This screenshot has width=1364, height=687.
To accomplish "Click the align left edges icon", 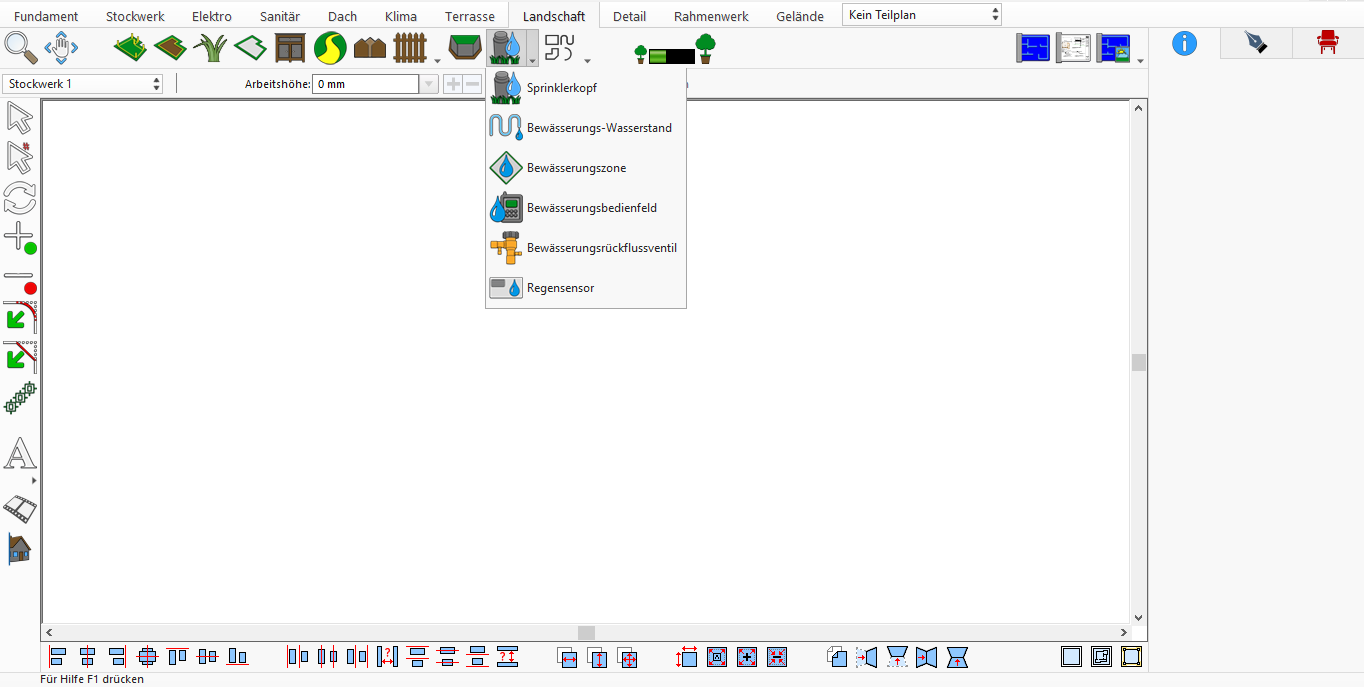I will pyautogui.click(x=57, y=657).
